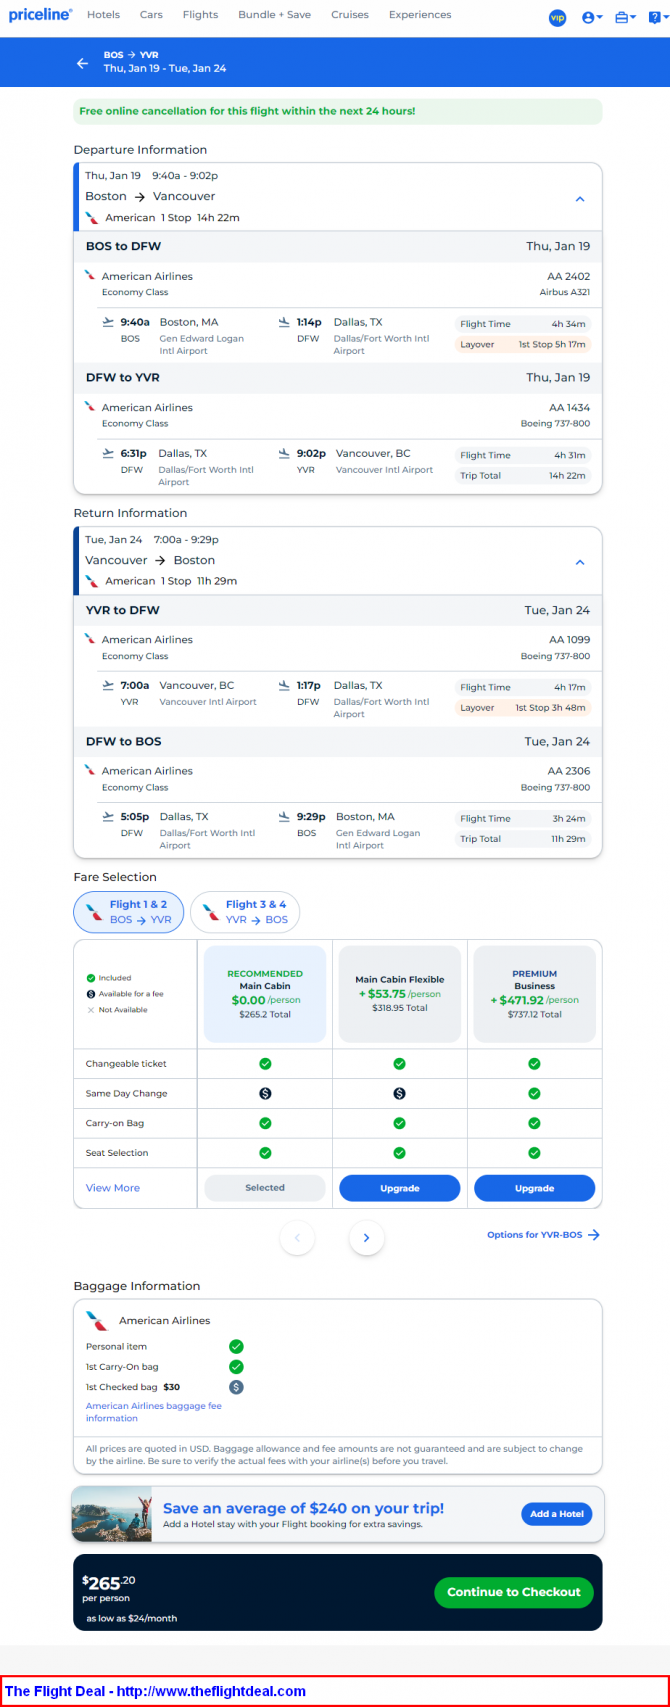670x1707 pixels.
Task: Click the Carry-on Bag checkmark for Main Cabin Flexible
Action: coord(400,1123)
